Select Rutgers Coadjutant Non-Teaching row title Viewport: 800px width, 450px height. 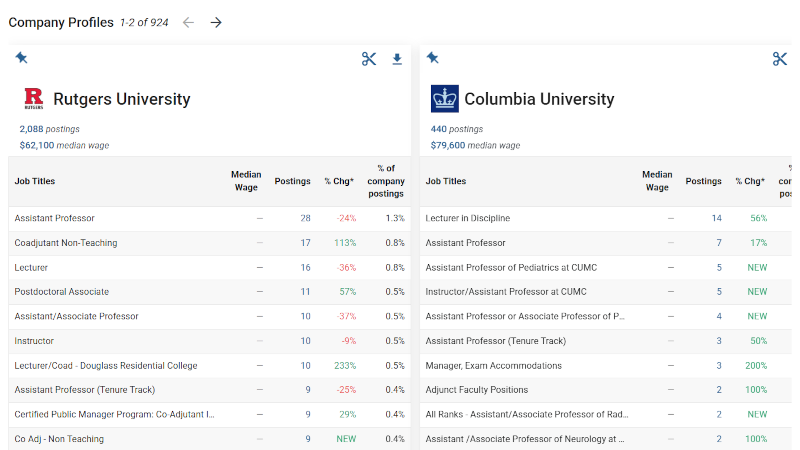66,243
